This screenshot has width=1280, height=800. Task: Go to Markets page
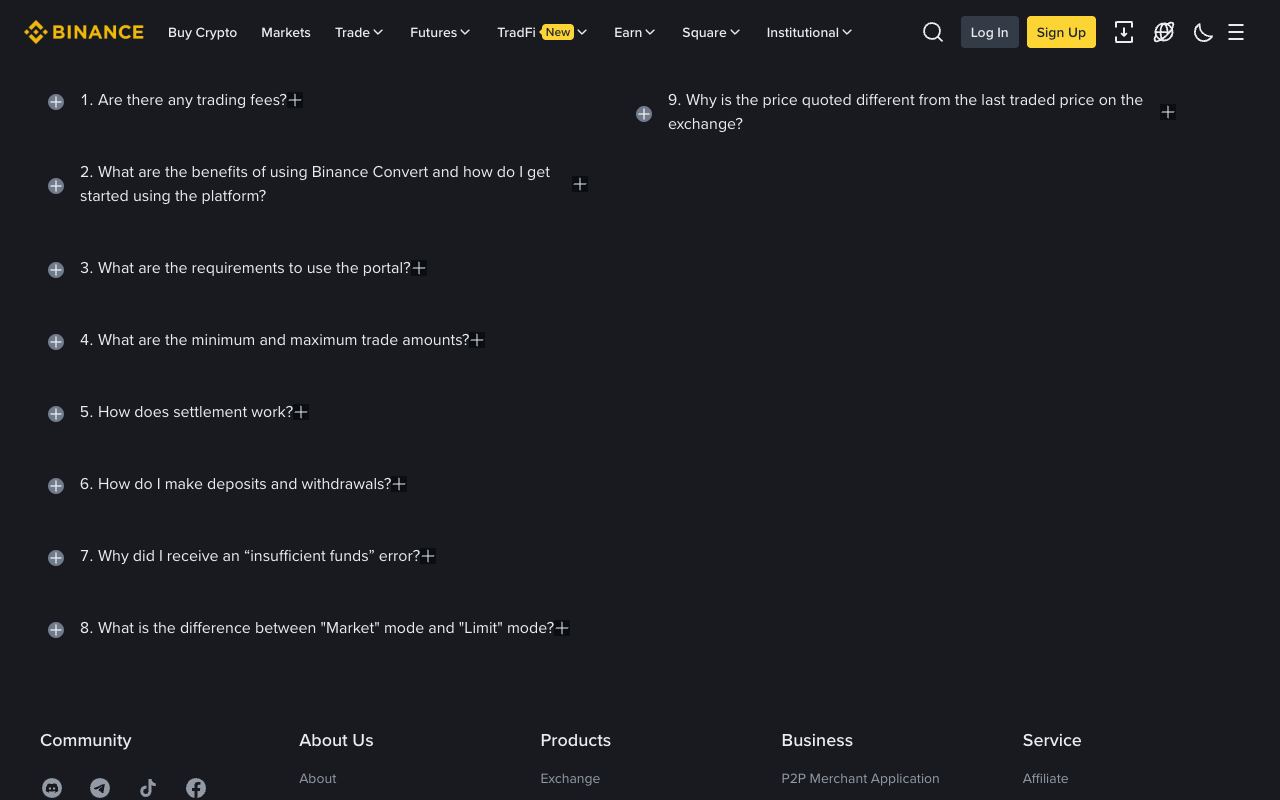tap(285, 32)
